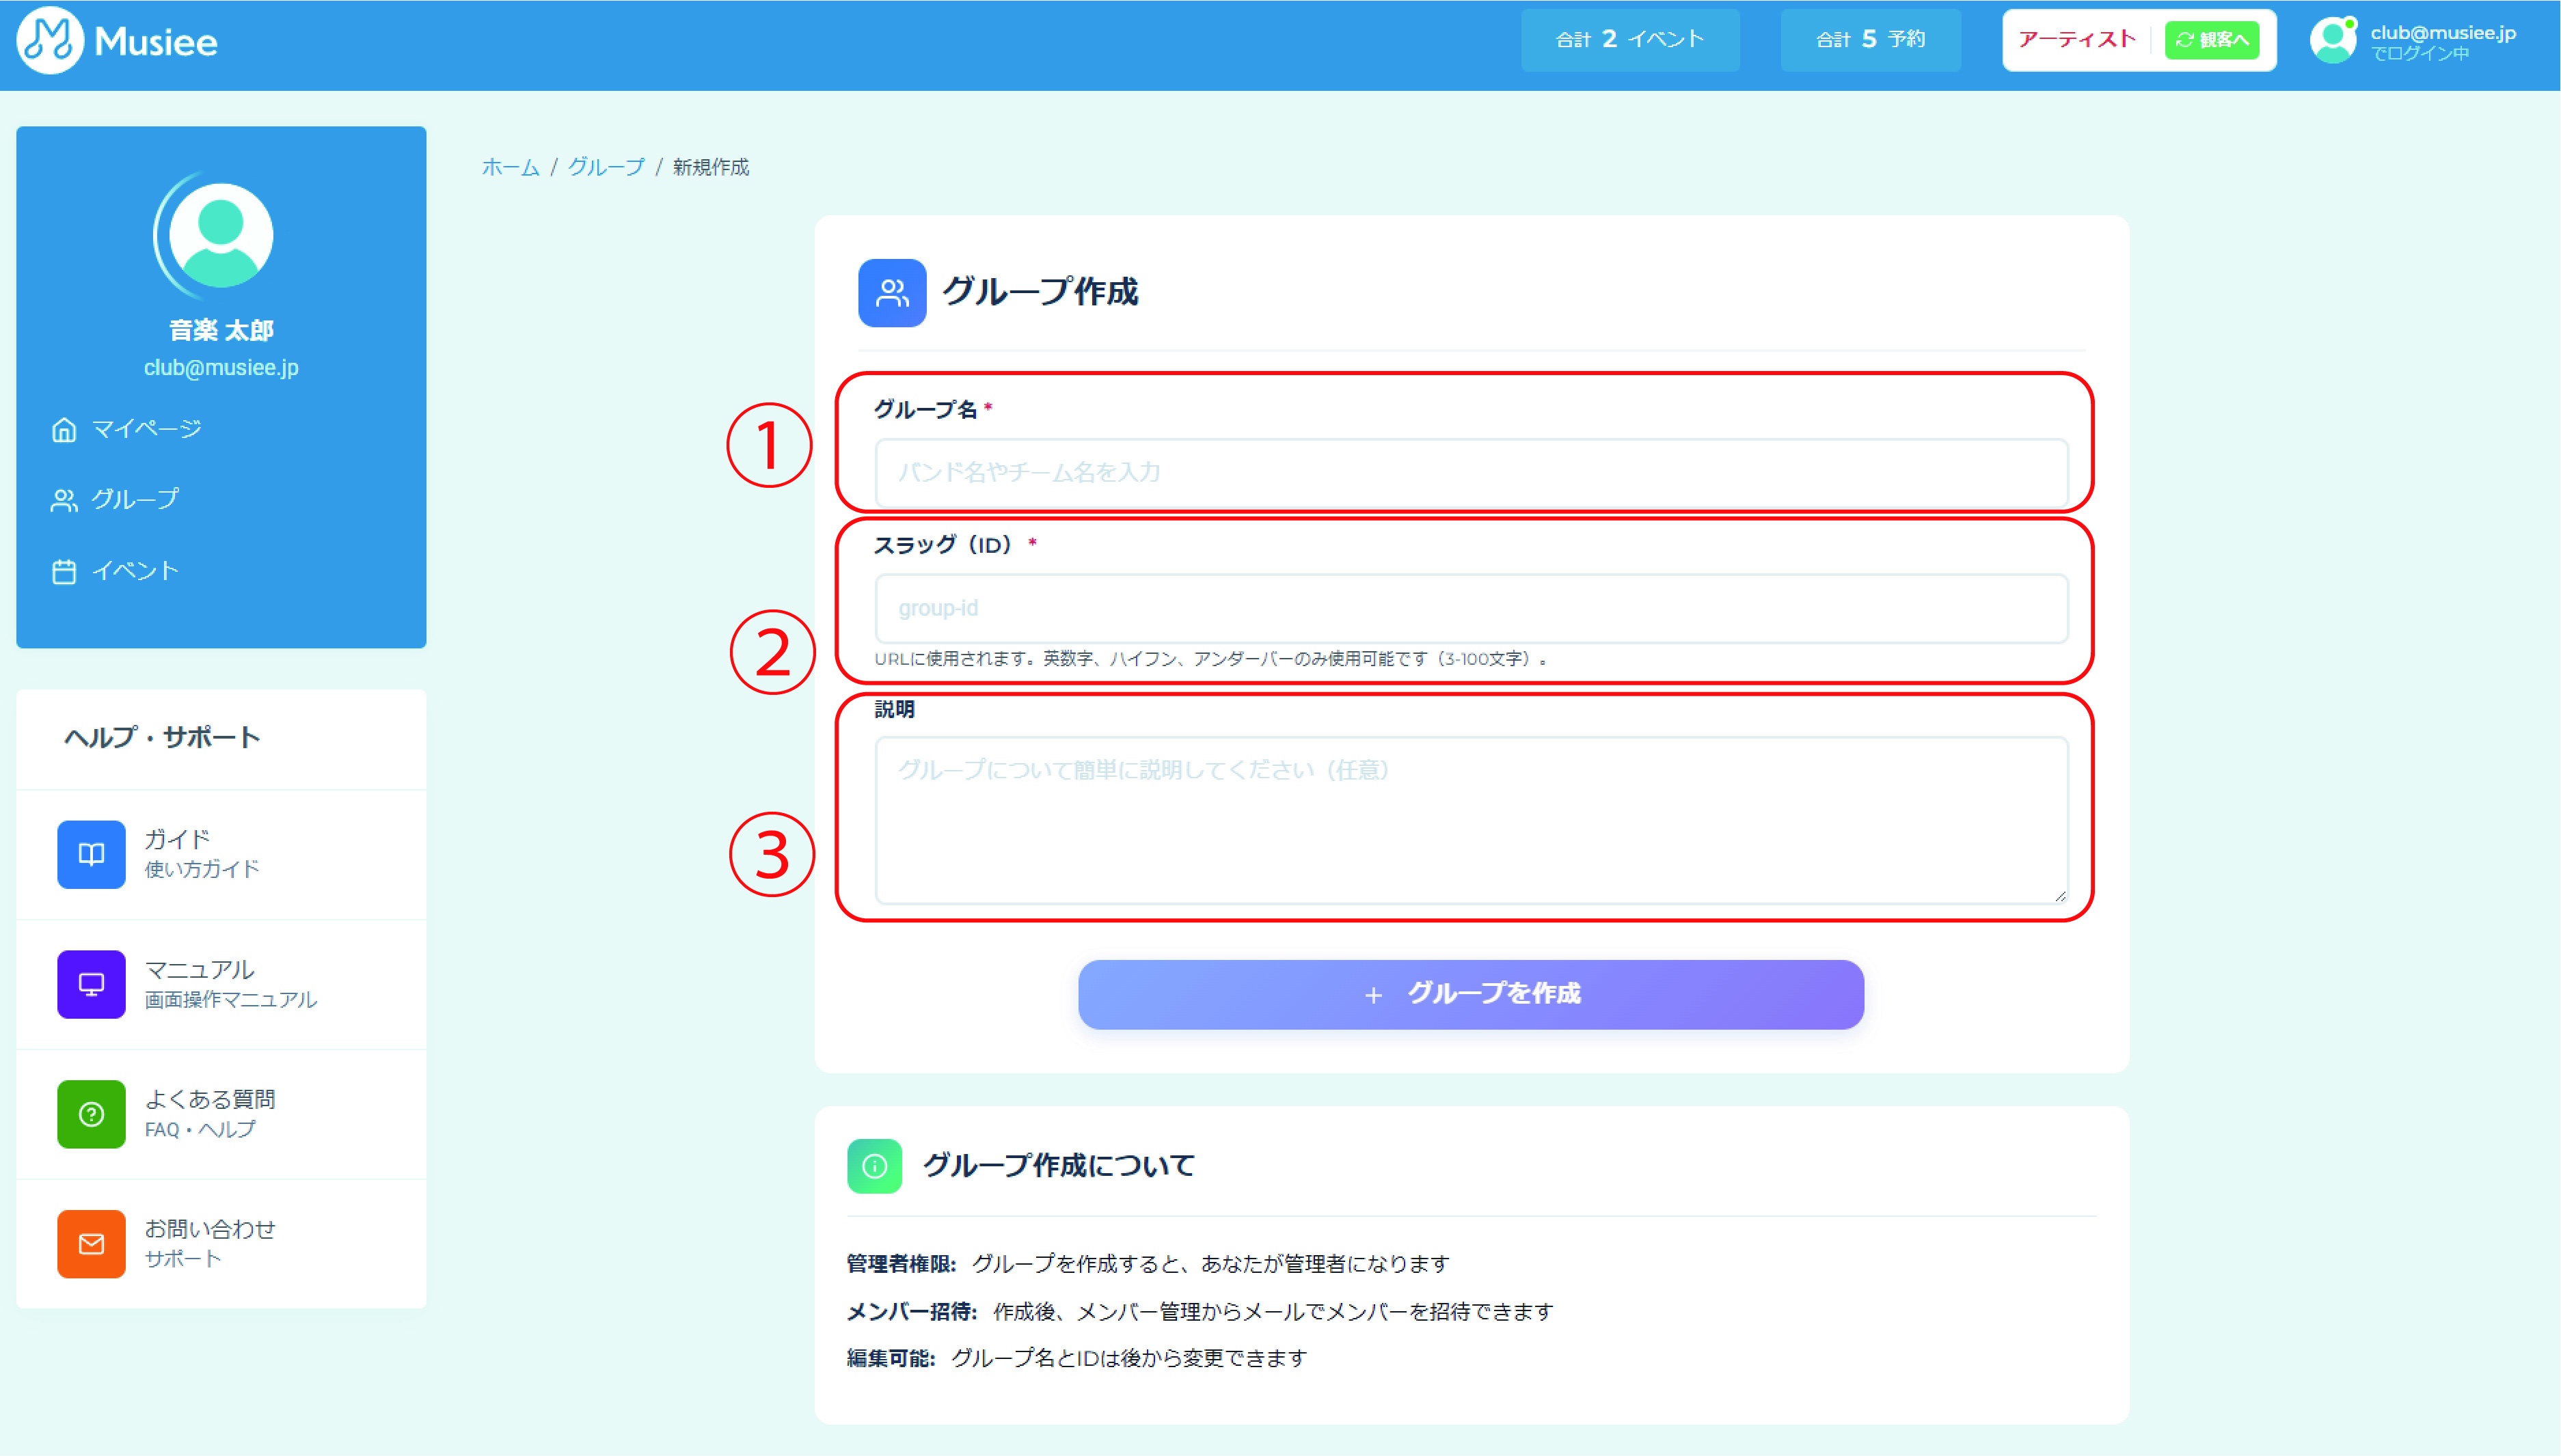Click the header user avatar icon

tap(2334, 41)
